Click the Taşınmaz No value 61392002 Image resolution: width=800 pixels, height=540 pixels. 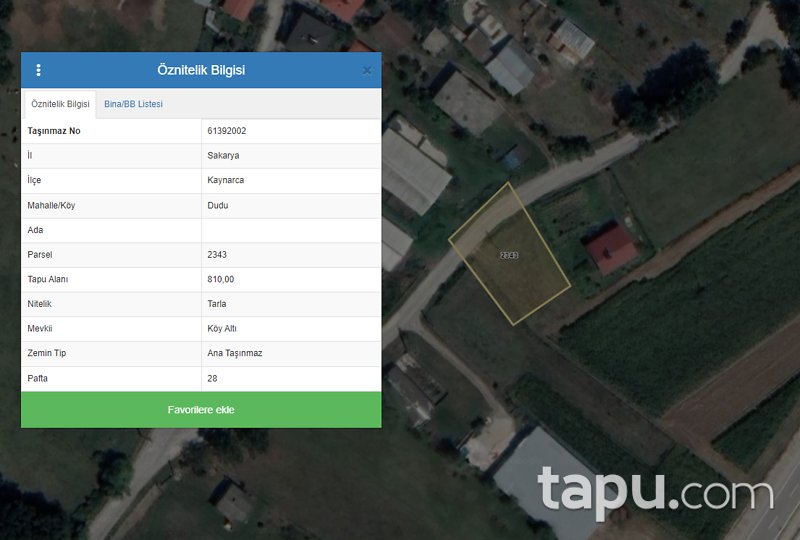click(228, 131)
